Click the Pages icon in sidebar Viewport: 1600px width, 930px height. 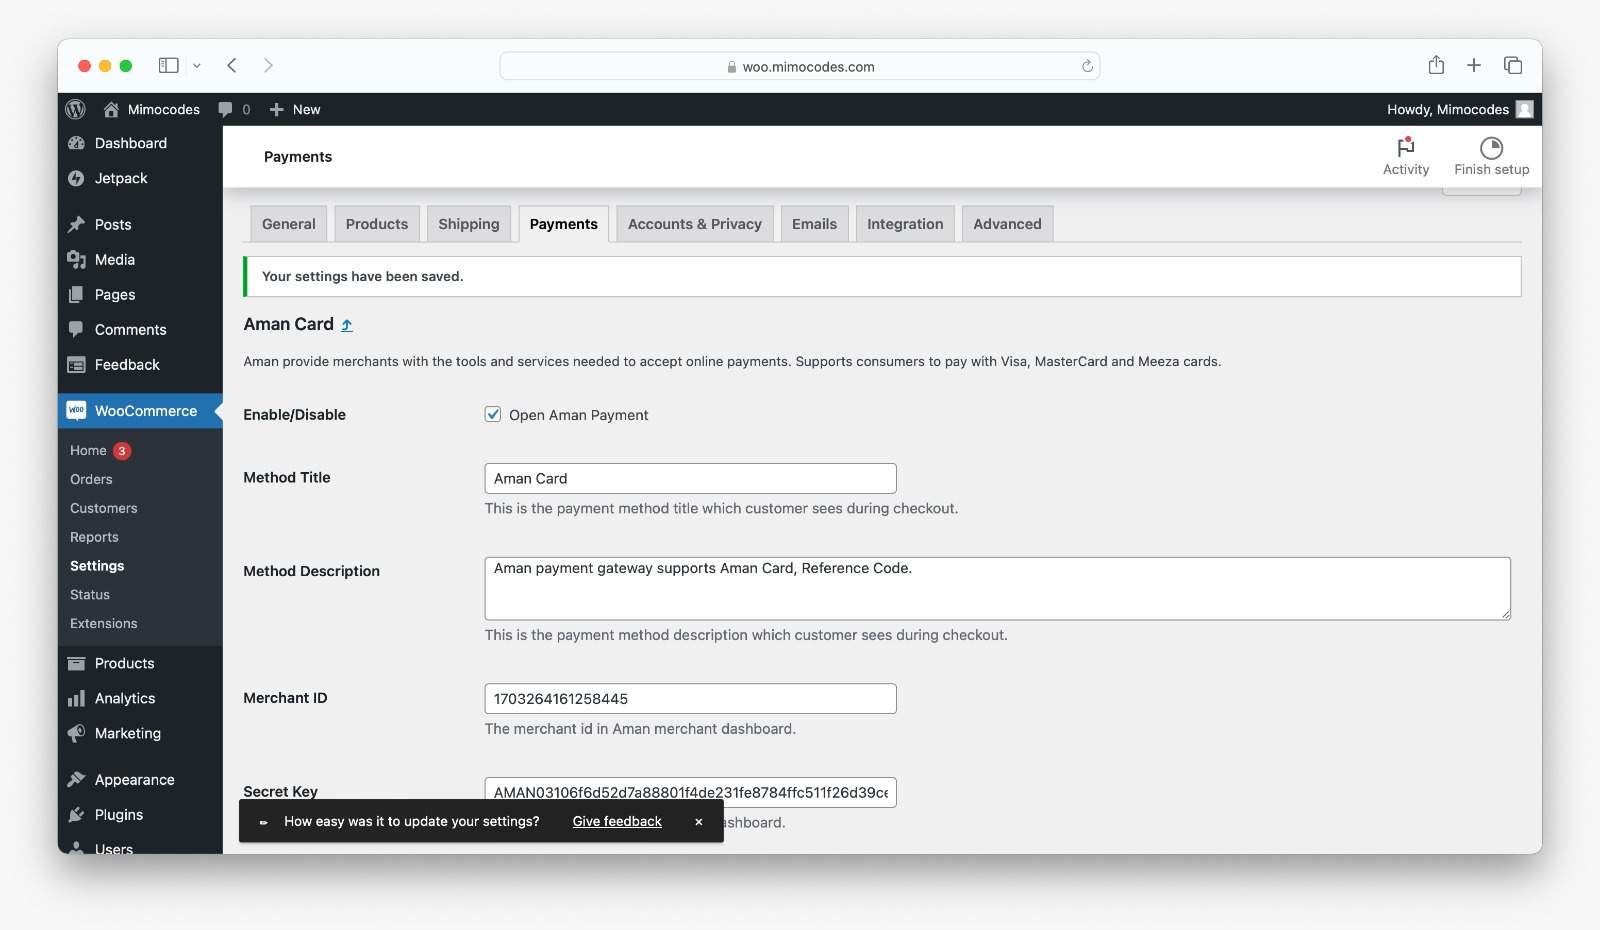click(x=76, y=295)
